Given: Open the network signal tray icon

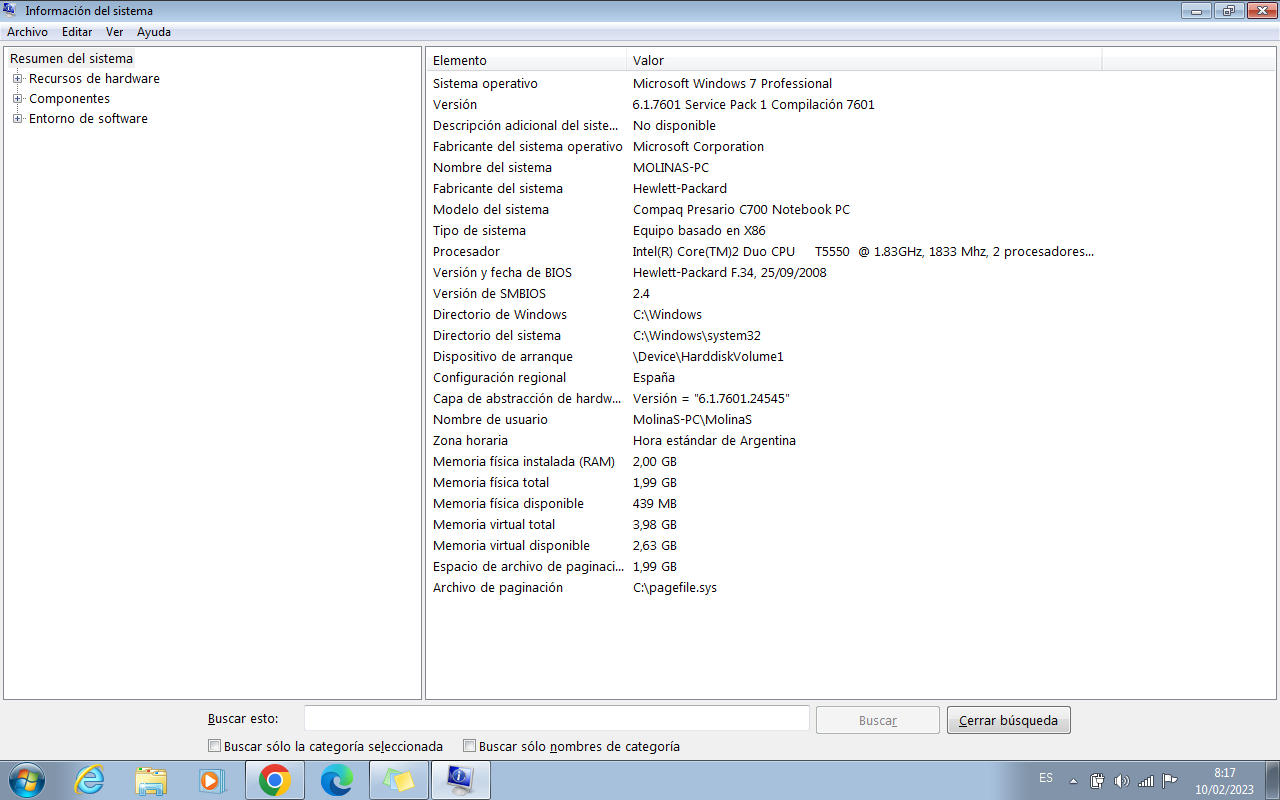Looking at the screenshot, I should pos(1146,781).
